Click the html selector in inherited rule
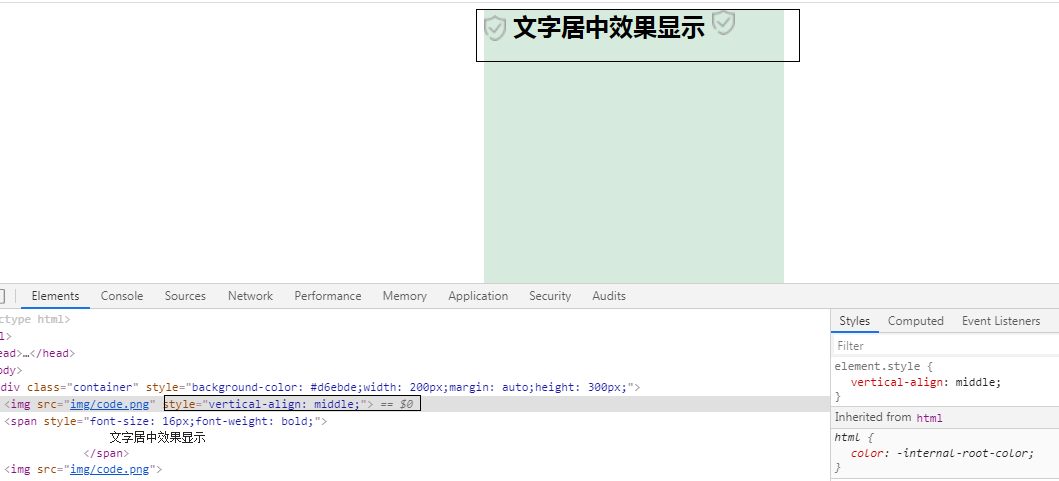The height and width of the screenshot is (481, 1059). click(849, 437)
